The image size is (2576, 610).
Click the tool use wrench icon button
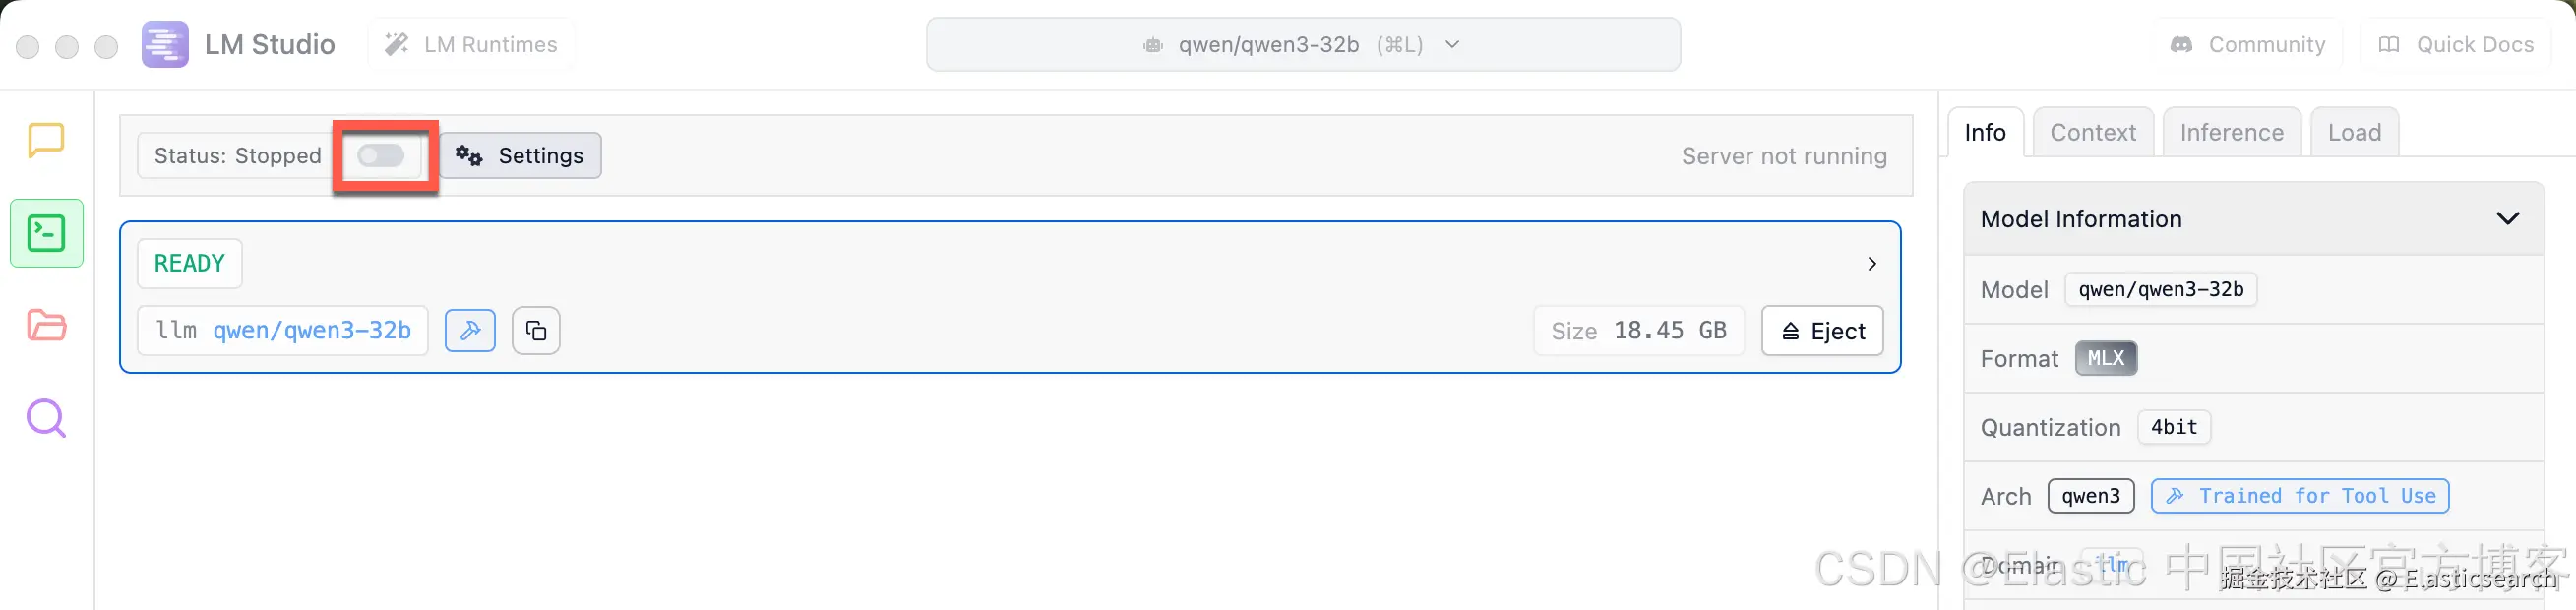click(470, 331)
